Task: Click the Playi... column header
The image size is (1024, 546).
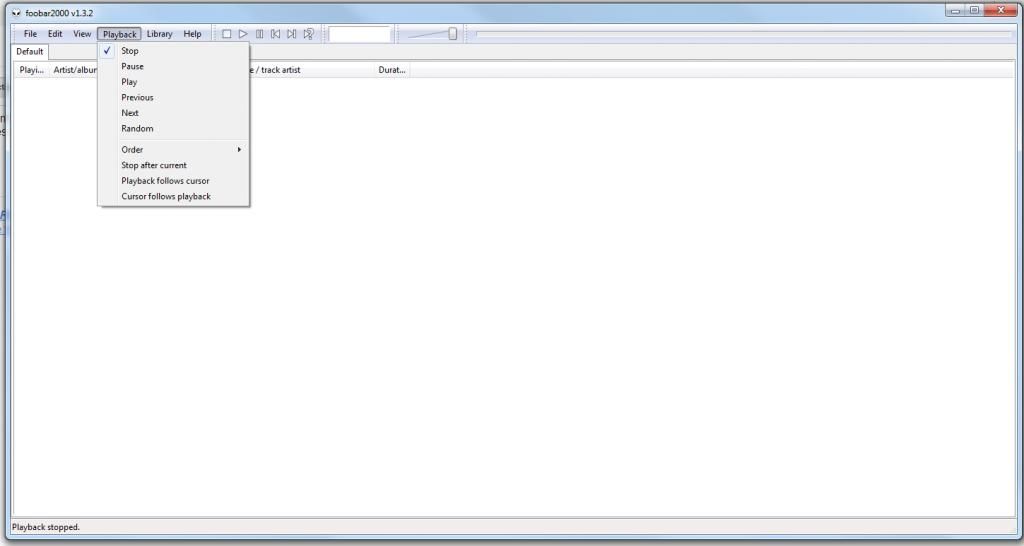Action: point(31,70)
